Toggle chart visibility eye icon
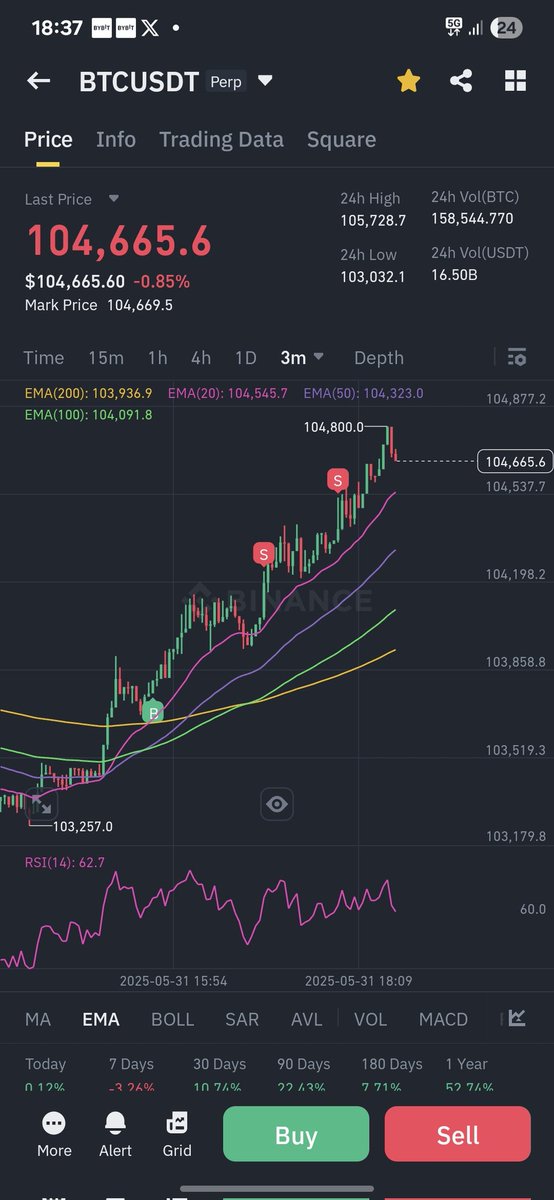The image size is (554, 1200). (277, 803)
